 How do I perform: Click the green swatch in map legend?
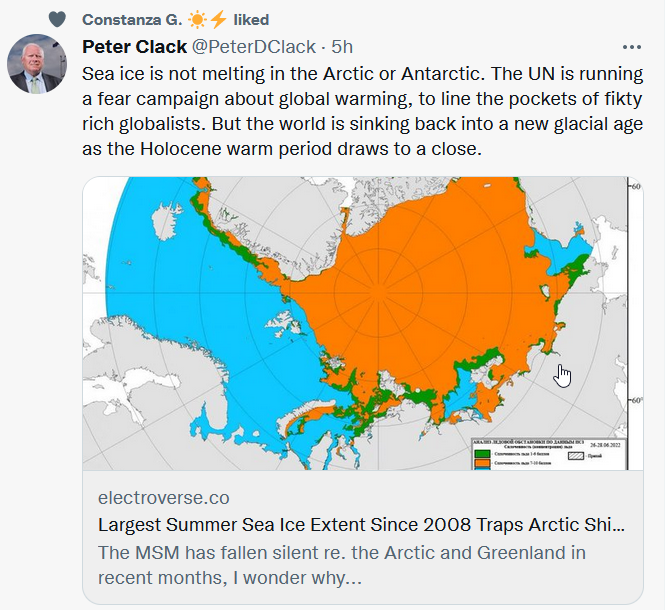(482, 454)
